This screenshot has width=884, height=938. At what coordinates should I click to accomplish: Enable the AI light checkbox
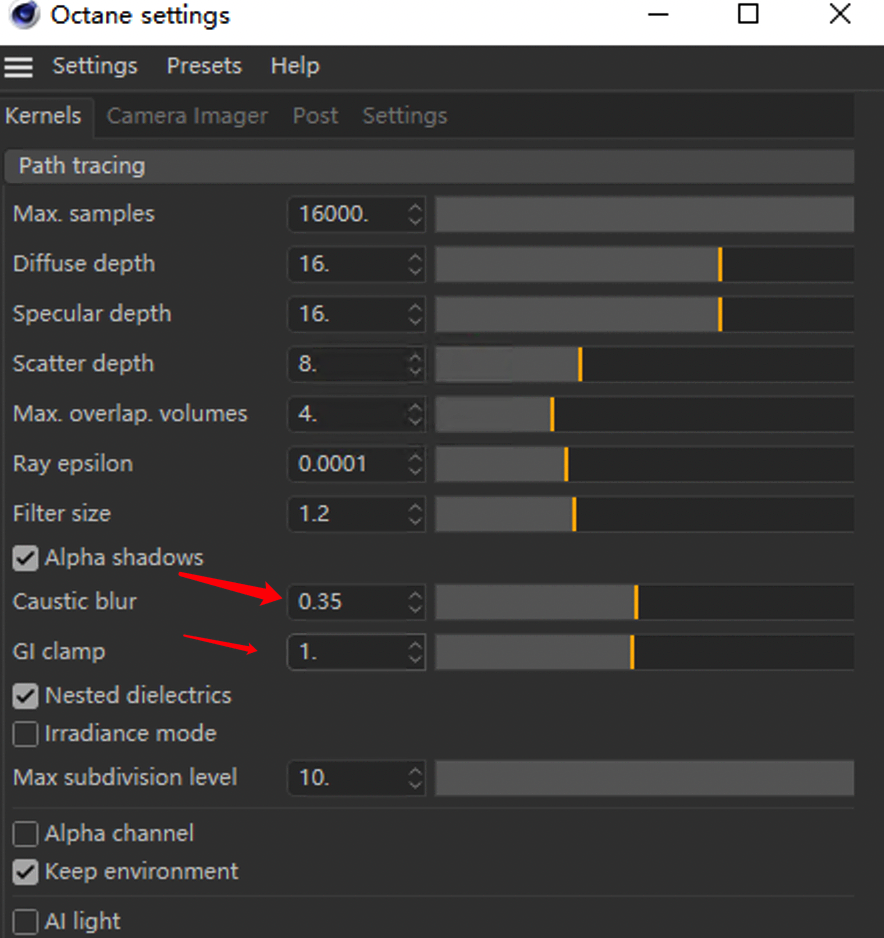coord(25,922)
